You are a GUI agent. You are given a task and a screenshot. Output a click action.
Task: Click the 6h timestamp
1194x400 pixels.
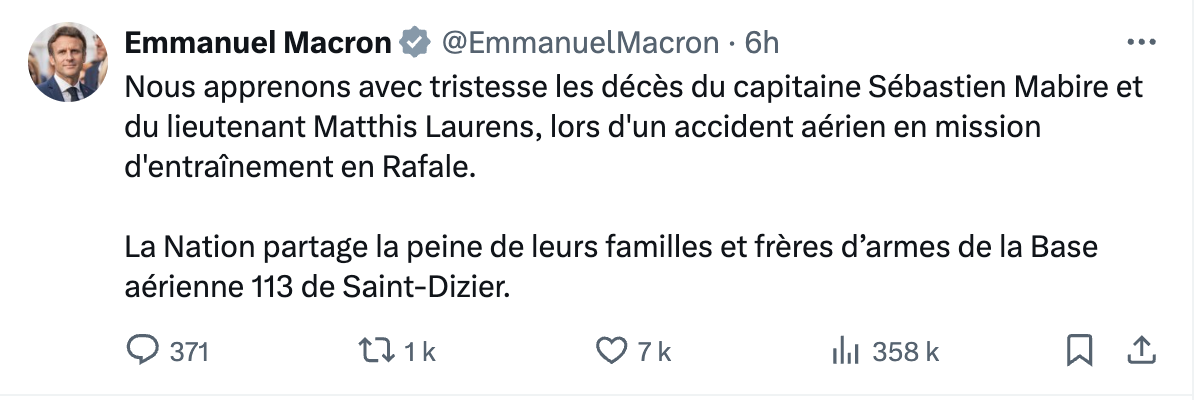762,43
